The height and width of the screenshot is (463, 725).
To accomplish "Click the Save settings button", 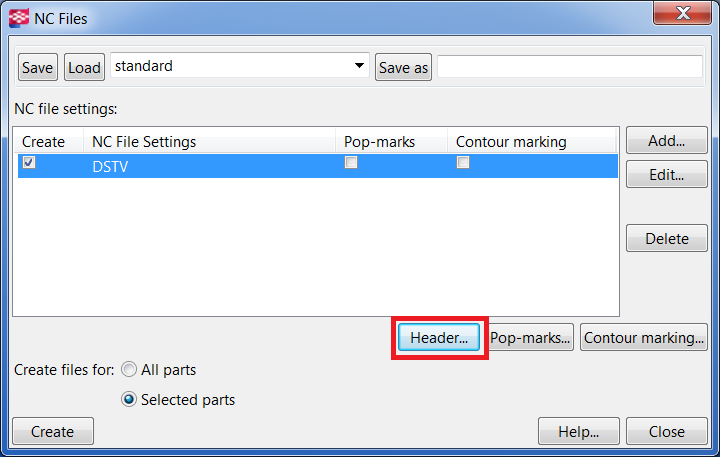I will pos(38,67).
